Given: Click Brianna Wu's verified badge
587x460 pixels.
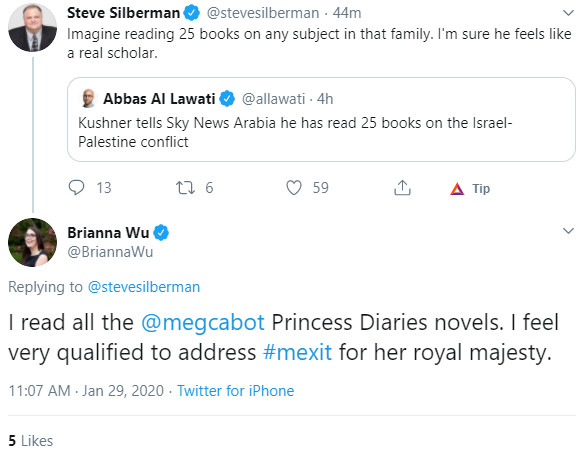Looking at the screenshot, I should 161,233.
